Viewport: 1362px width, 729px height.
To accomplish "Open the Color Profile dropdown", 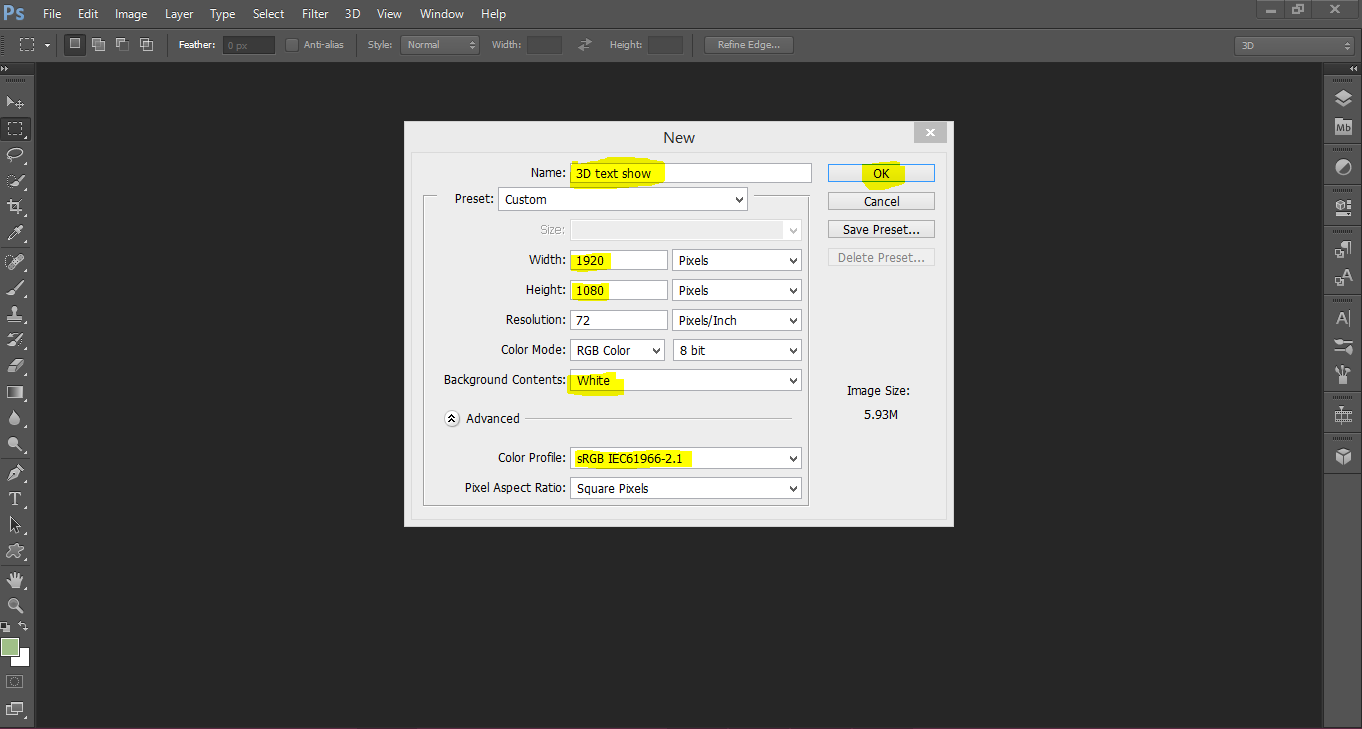I will (686, 458).
